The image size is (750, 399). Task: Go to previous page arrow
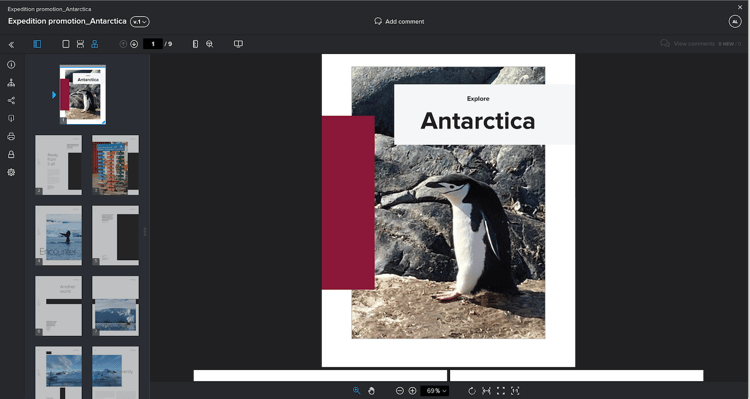coord(123,44)
